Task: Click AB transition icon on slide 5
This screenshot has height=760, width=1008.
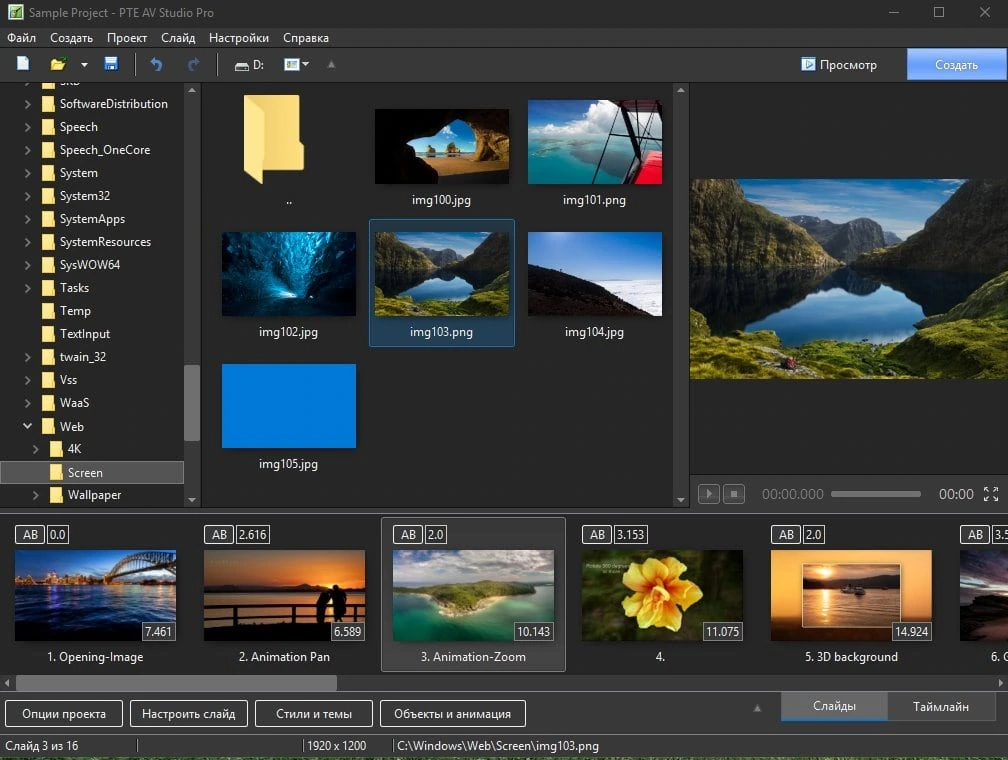Action: click(x=786, y=534)
